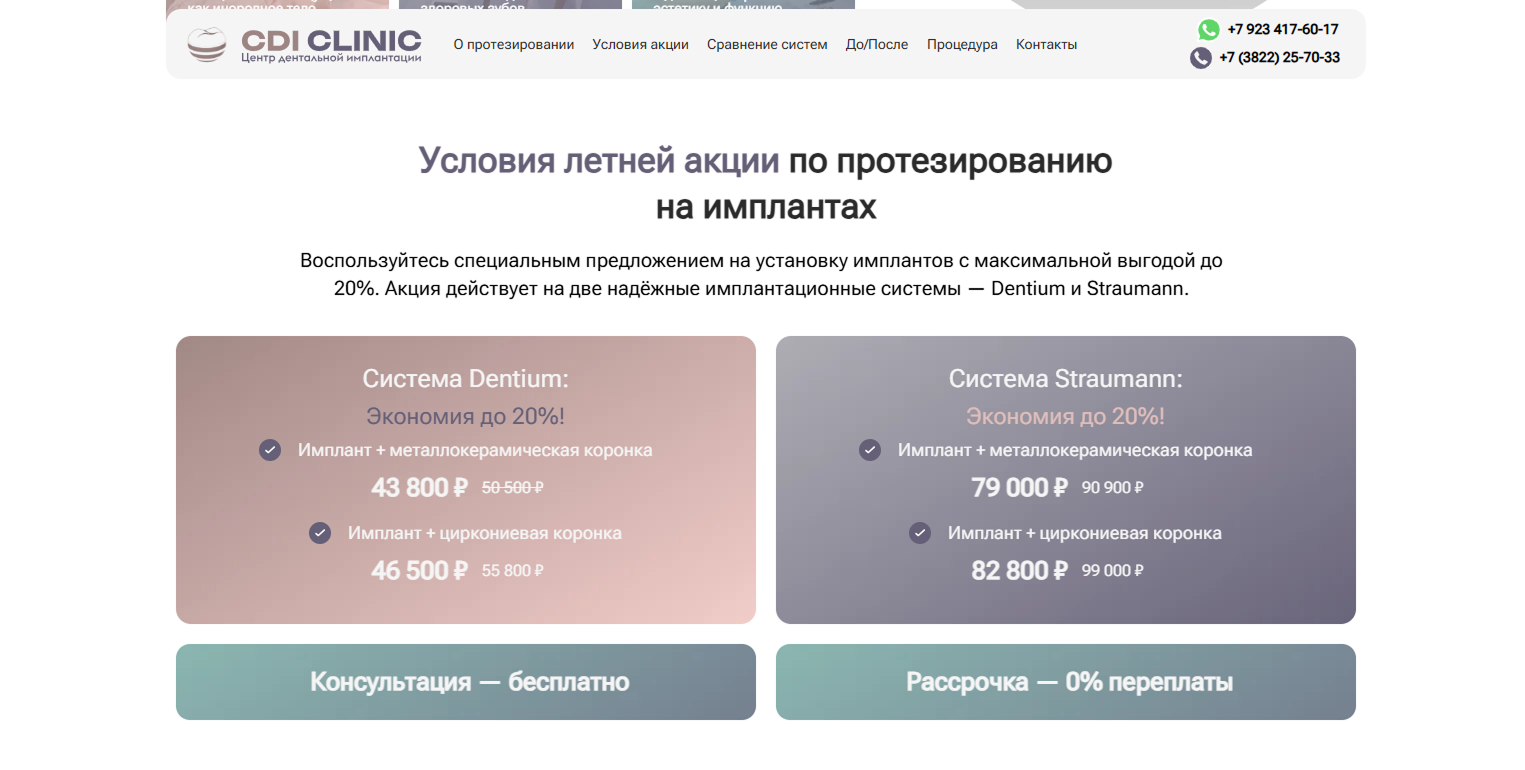Dial the +7 (3822) 25-70-33 landline link
The width and height of the screenshot is (1525, 770).
click(x=1281, y=58)
